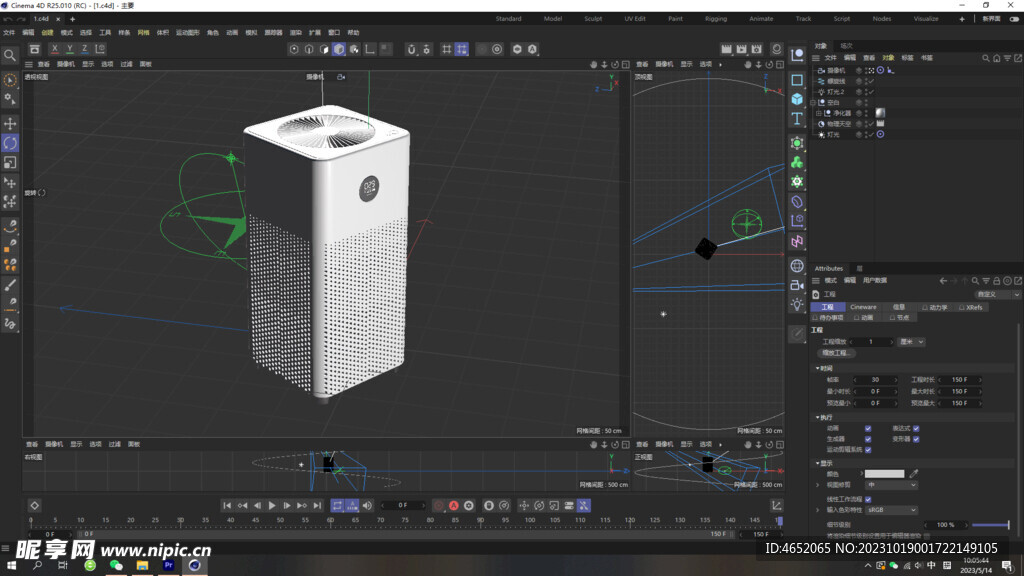Open the 视图修剪 dropdown
Screen dimensions: 1024x576
(891, 485)
